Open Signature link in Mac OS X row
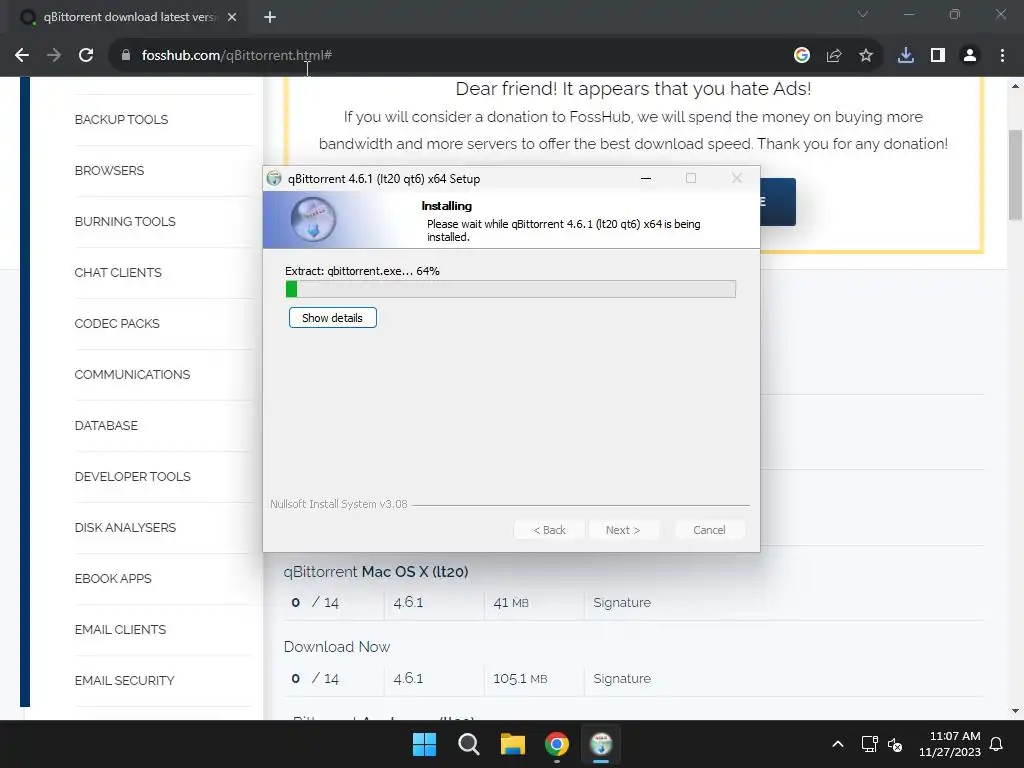1024x768 pixels. [x=622, y=602]
